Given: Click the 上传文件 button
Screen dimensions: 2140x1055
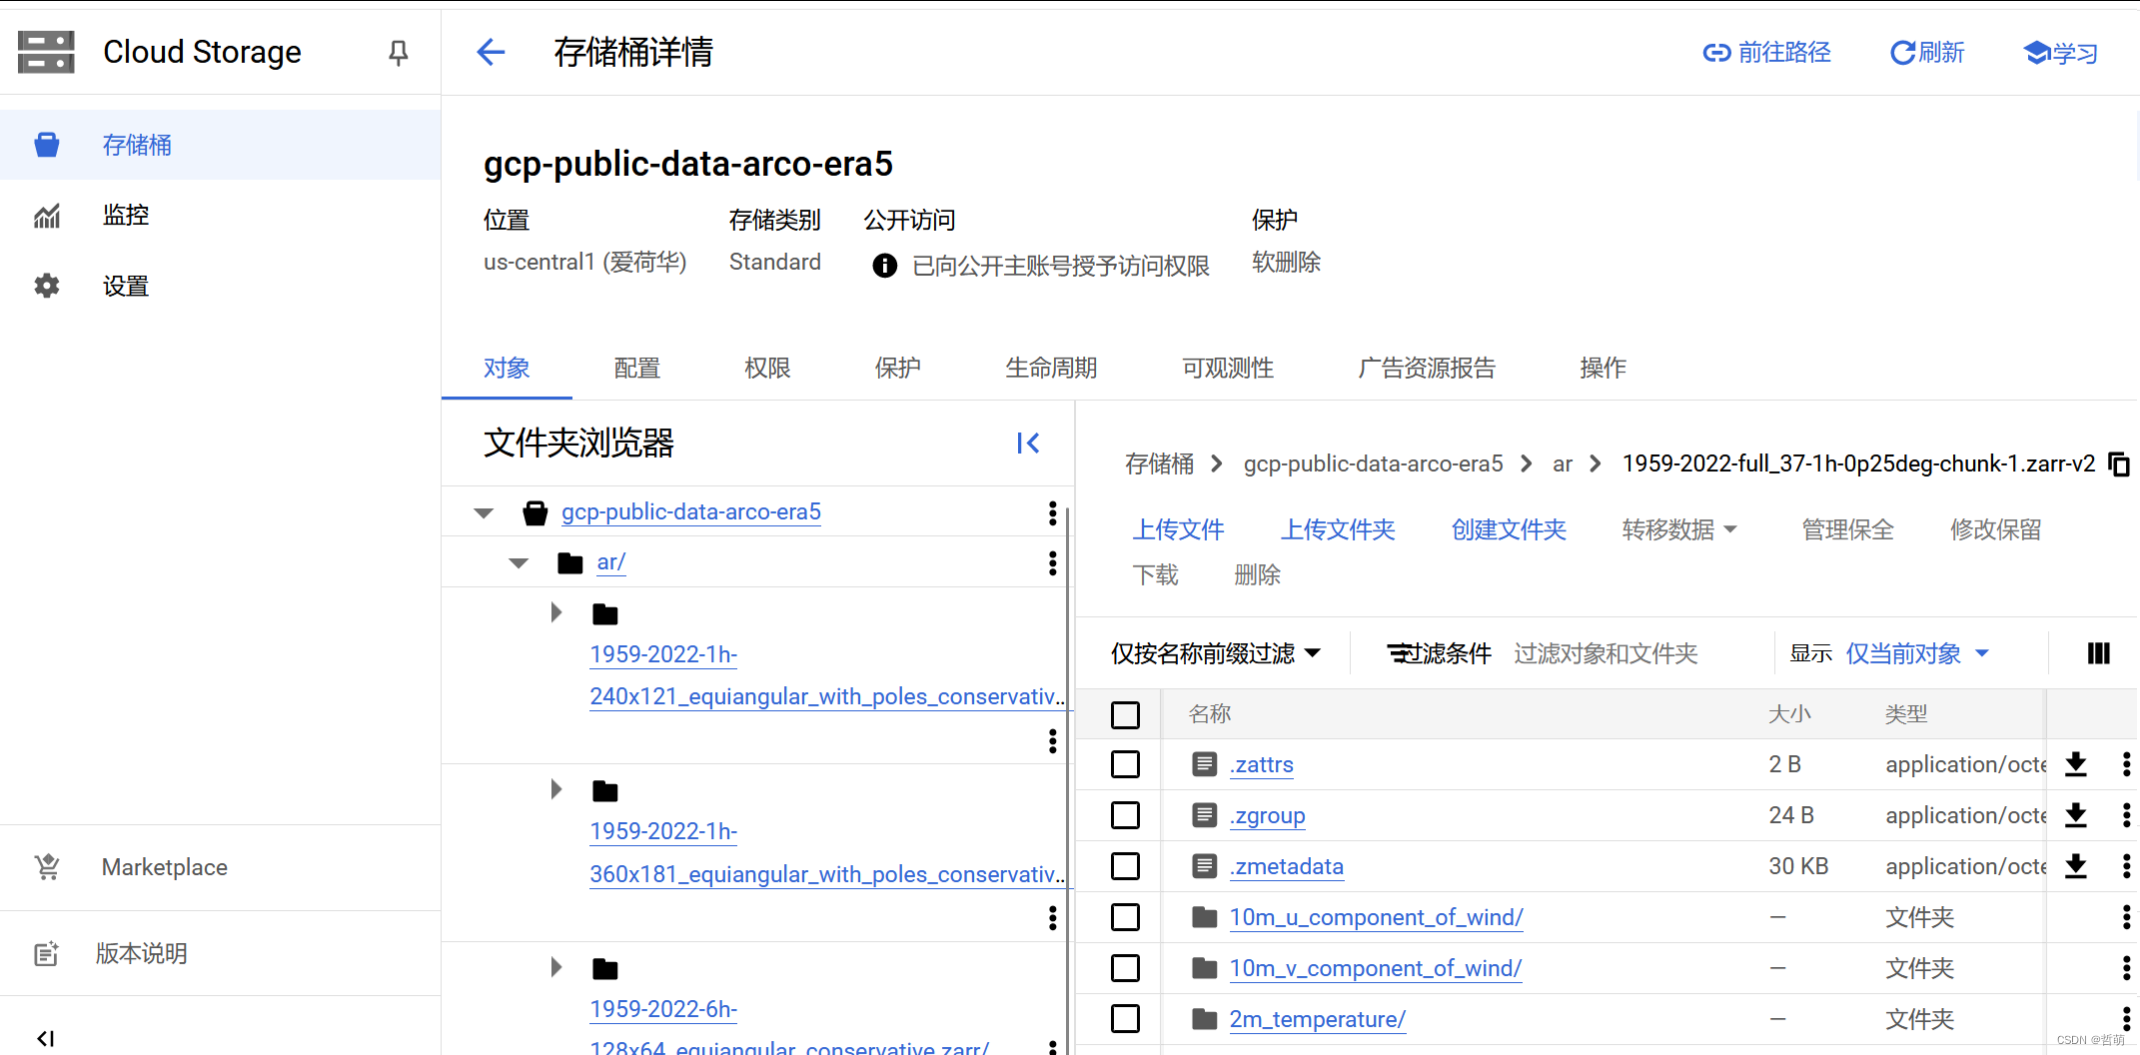Looking at the screenshot, I should click(x=1178, y=530).
